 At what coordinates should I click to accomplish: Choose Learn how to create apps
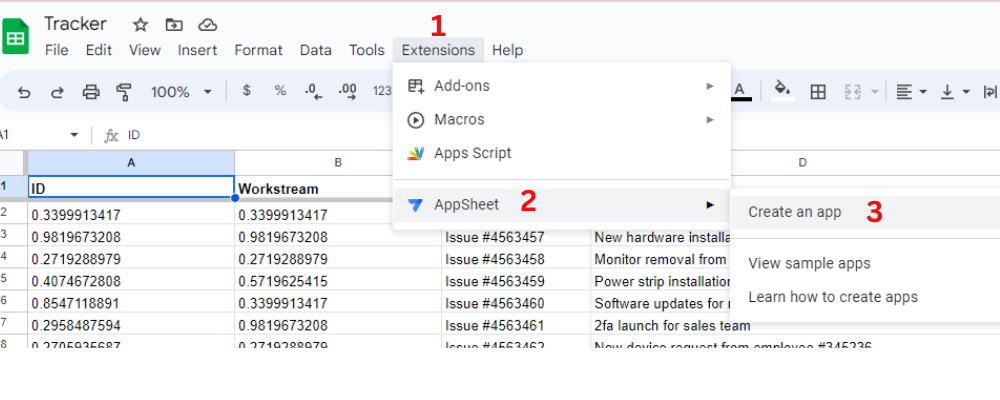tap(865, 297)
